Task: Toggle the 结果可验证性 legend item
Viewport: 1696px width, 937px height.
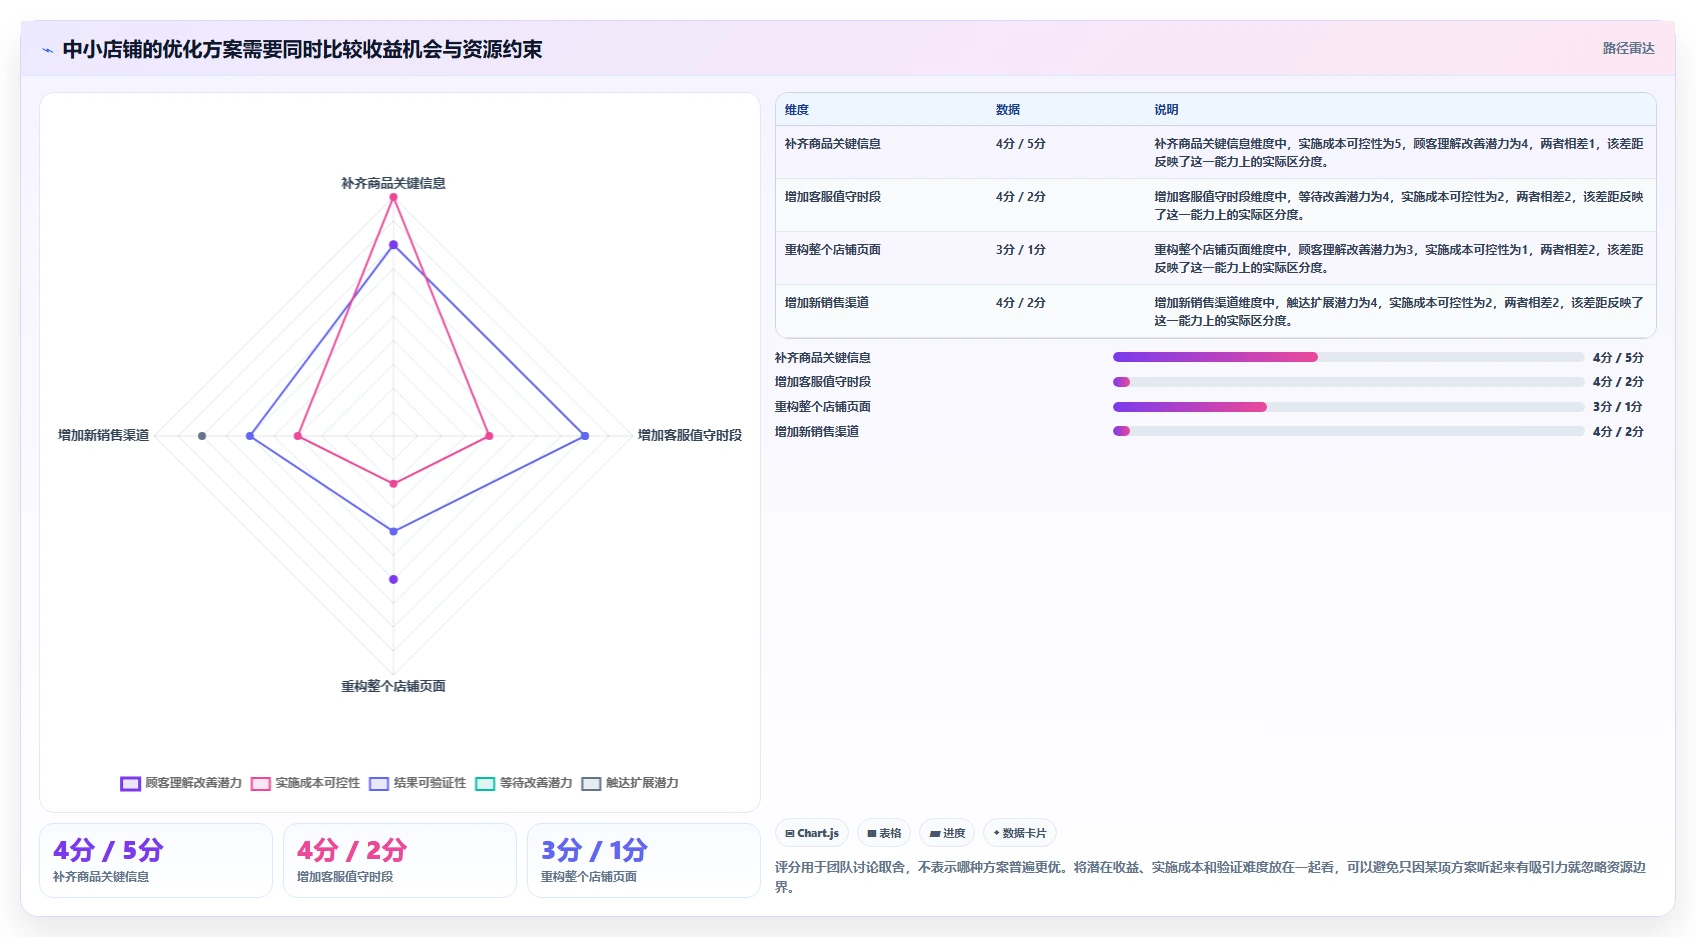Action: point(417,783)
